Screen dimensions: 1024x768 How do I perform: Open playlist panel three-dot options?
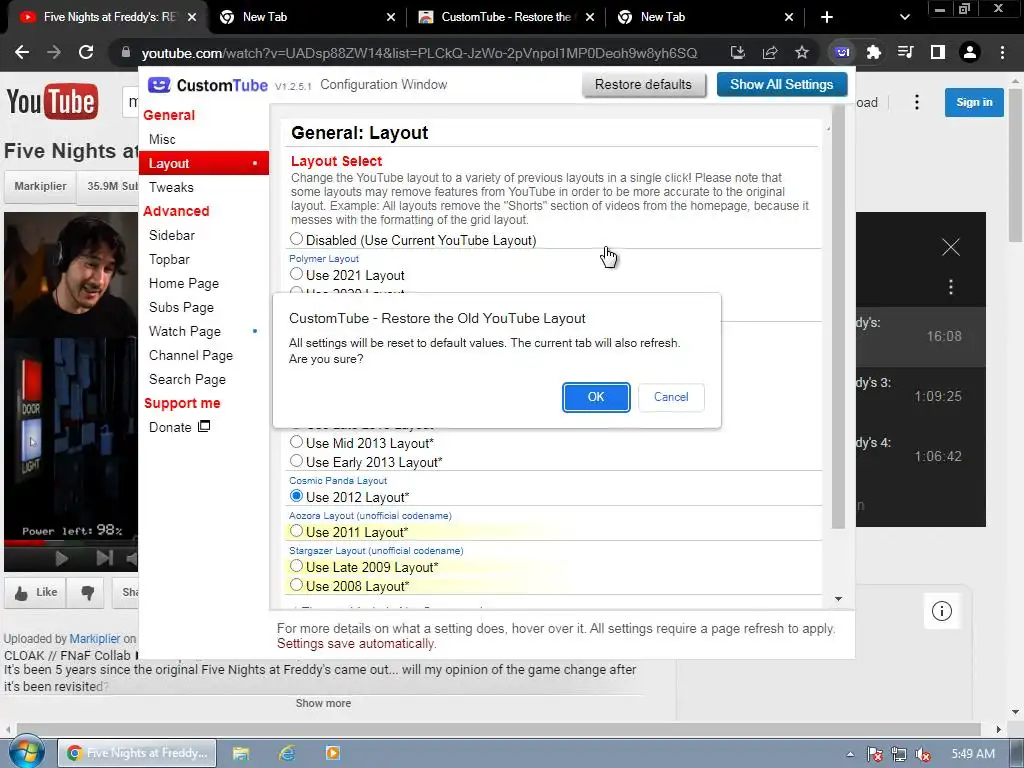click(x=951, y=287)
